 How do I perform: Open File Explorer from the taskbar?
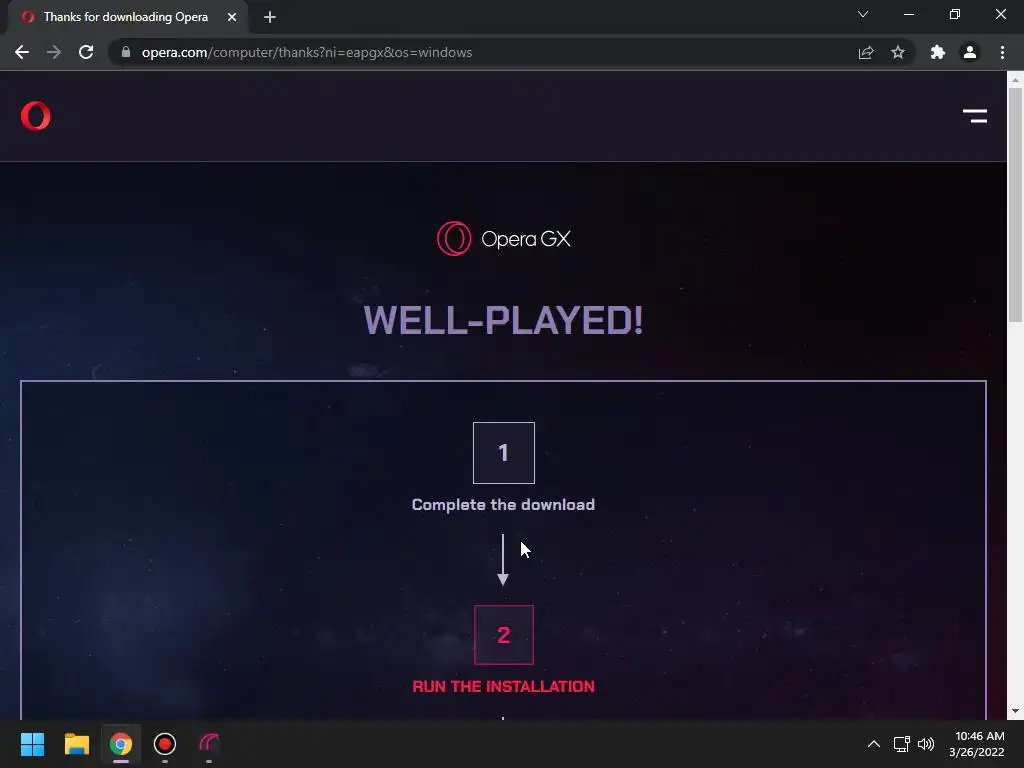point(76,744)
